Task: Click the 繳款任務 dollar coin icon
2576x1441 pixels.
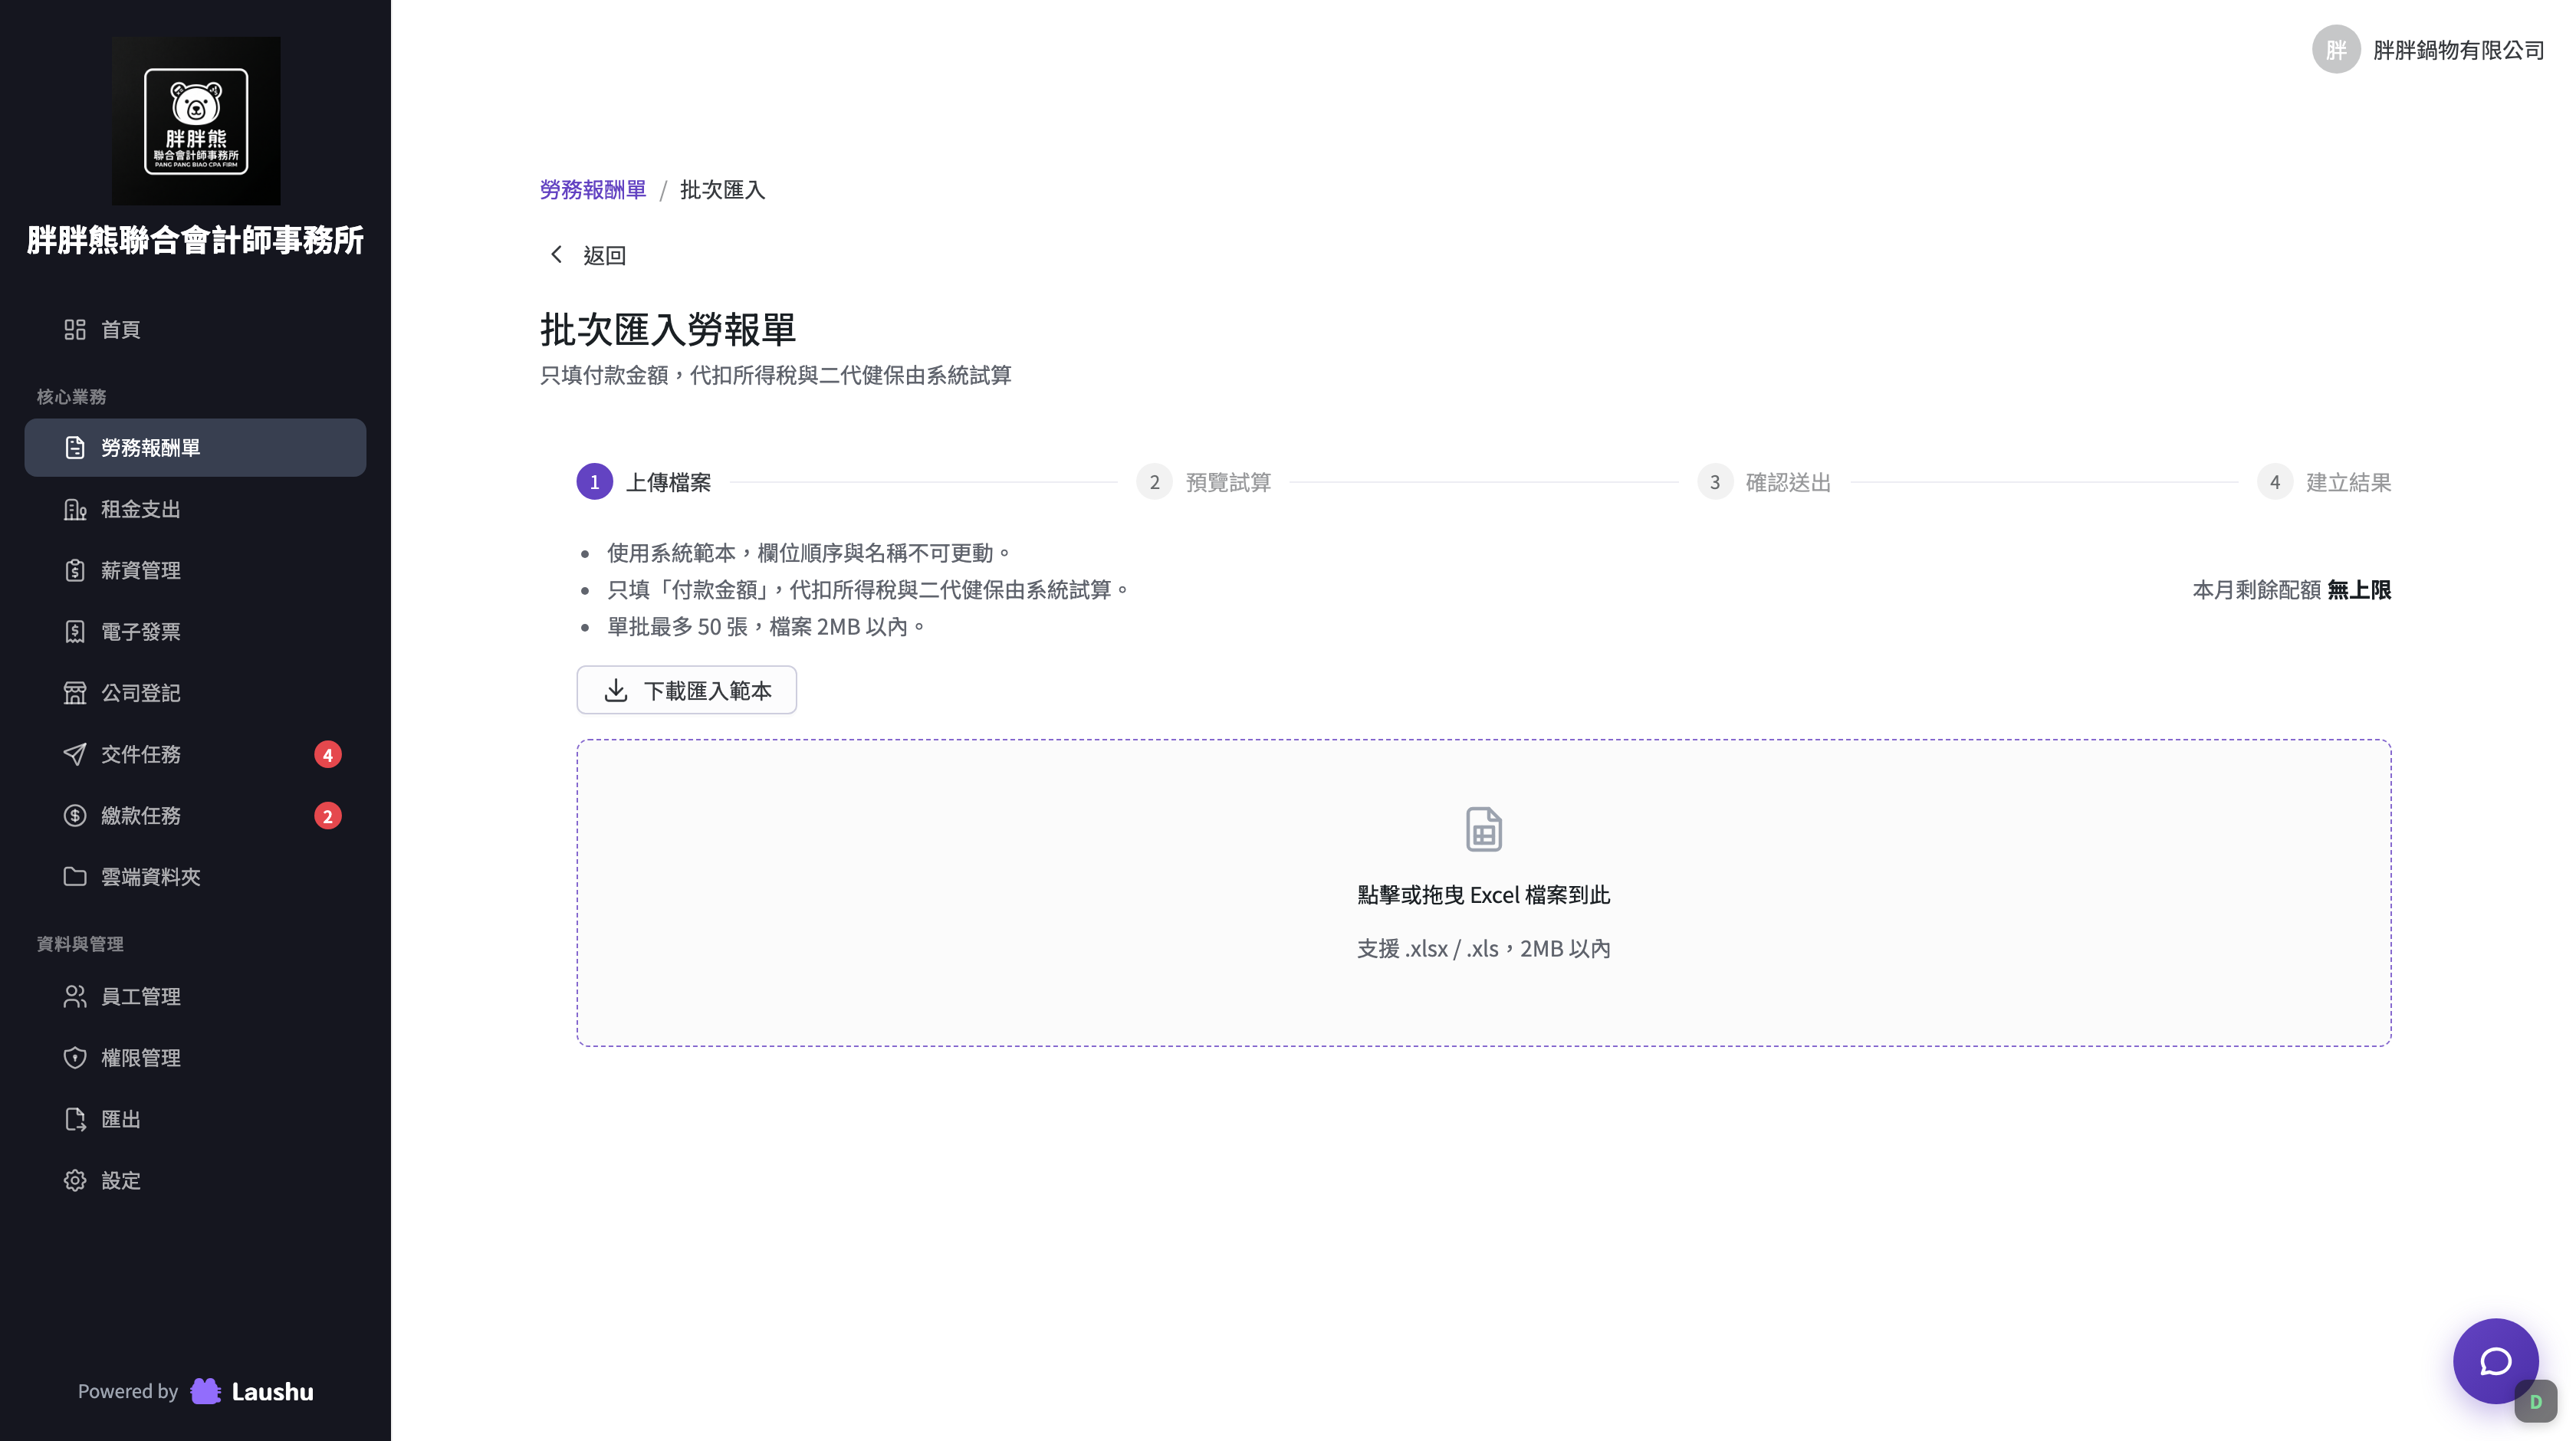Action: (x=75, y=815)
